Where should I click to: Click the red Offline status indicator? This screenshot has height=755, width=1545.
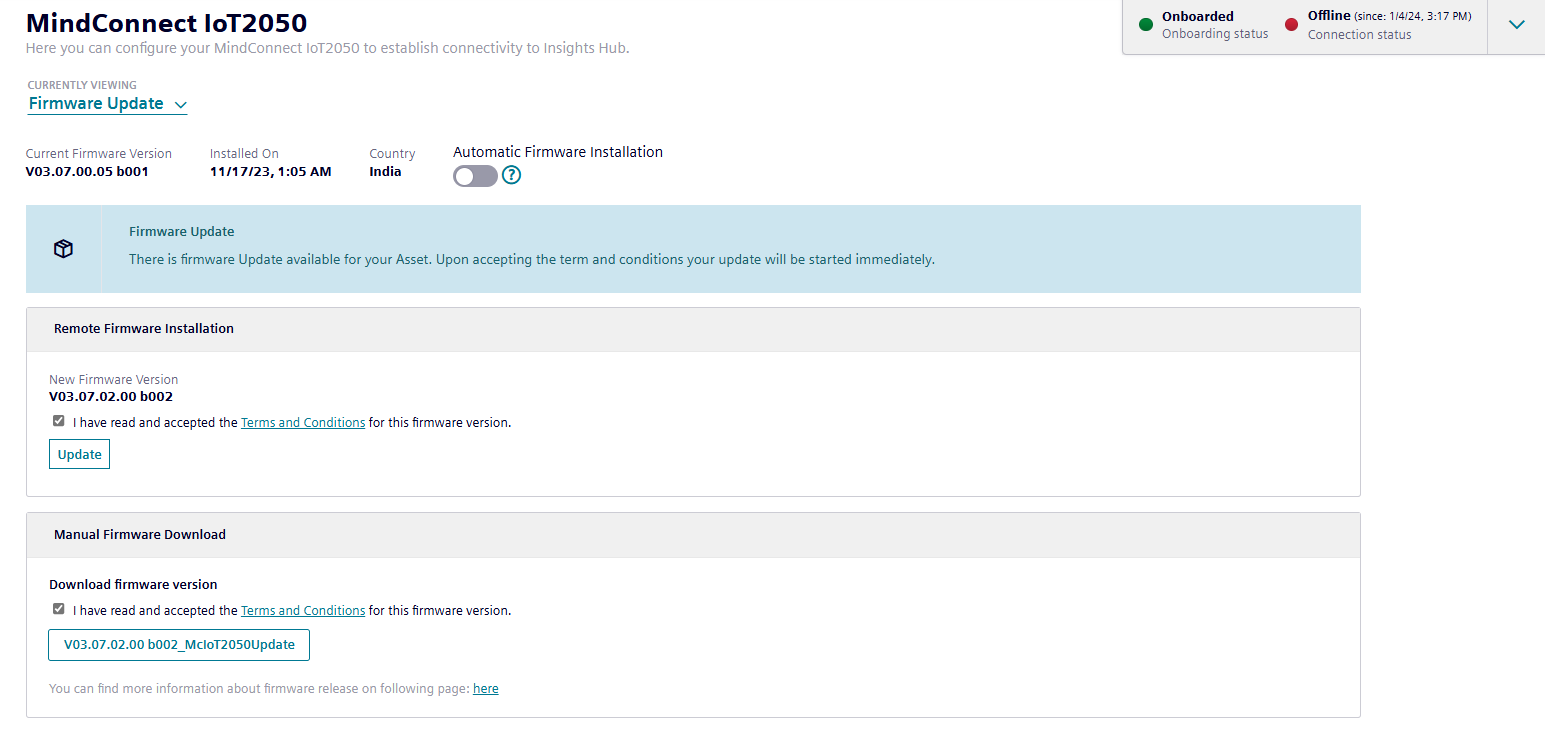(x=1291, y=24)
